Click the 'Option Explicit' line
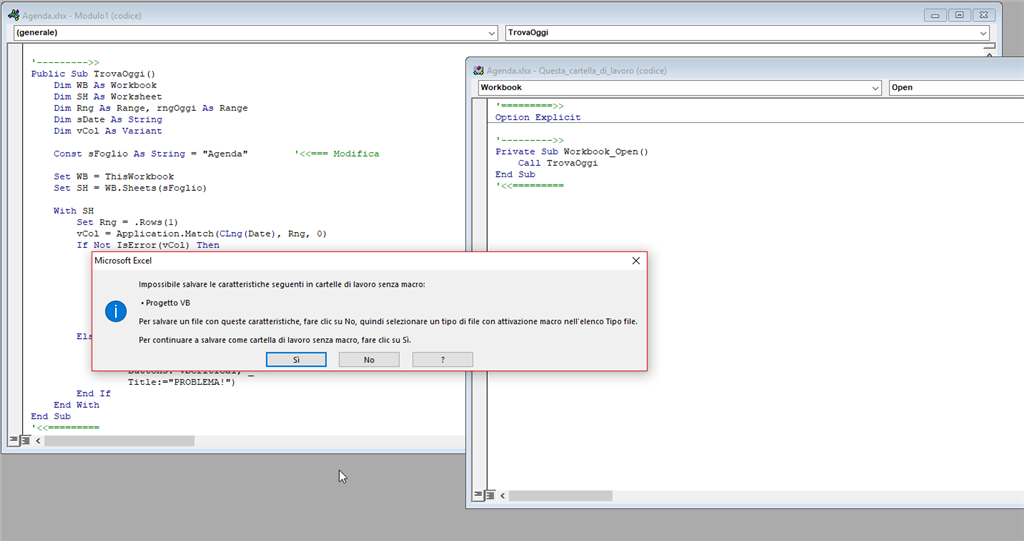 coord(537,118)
